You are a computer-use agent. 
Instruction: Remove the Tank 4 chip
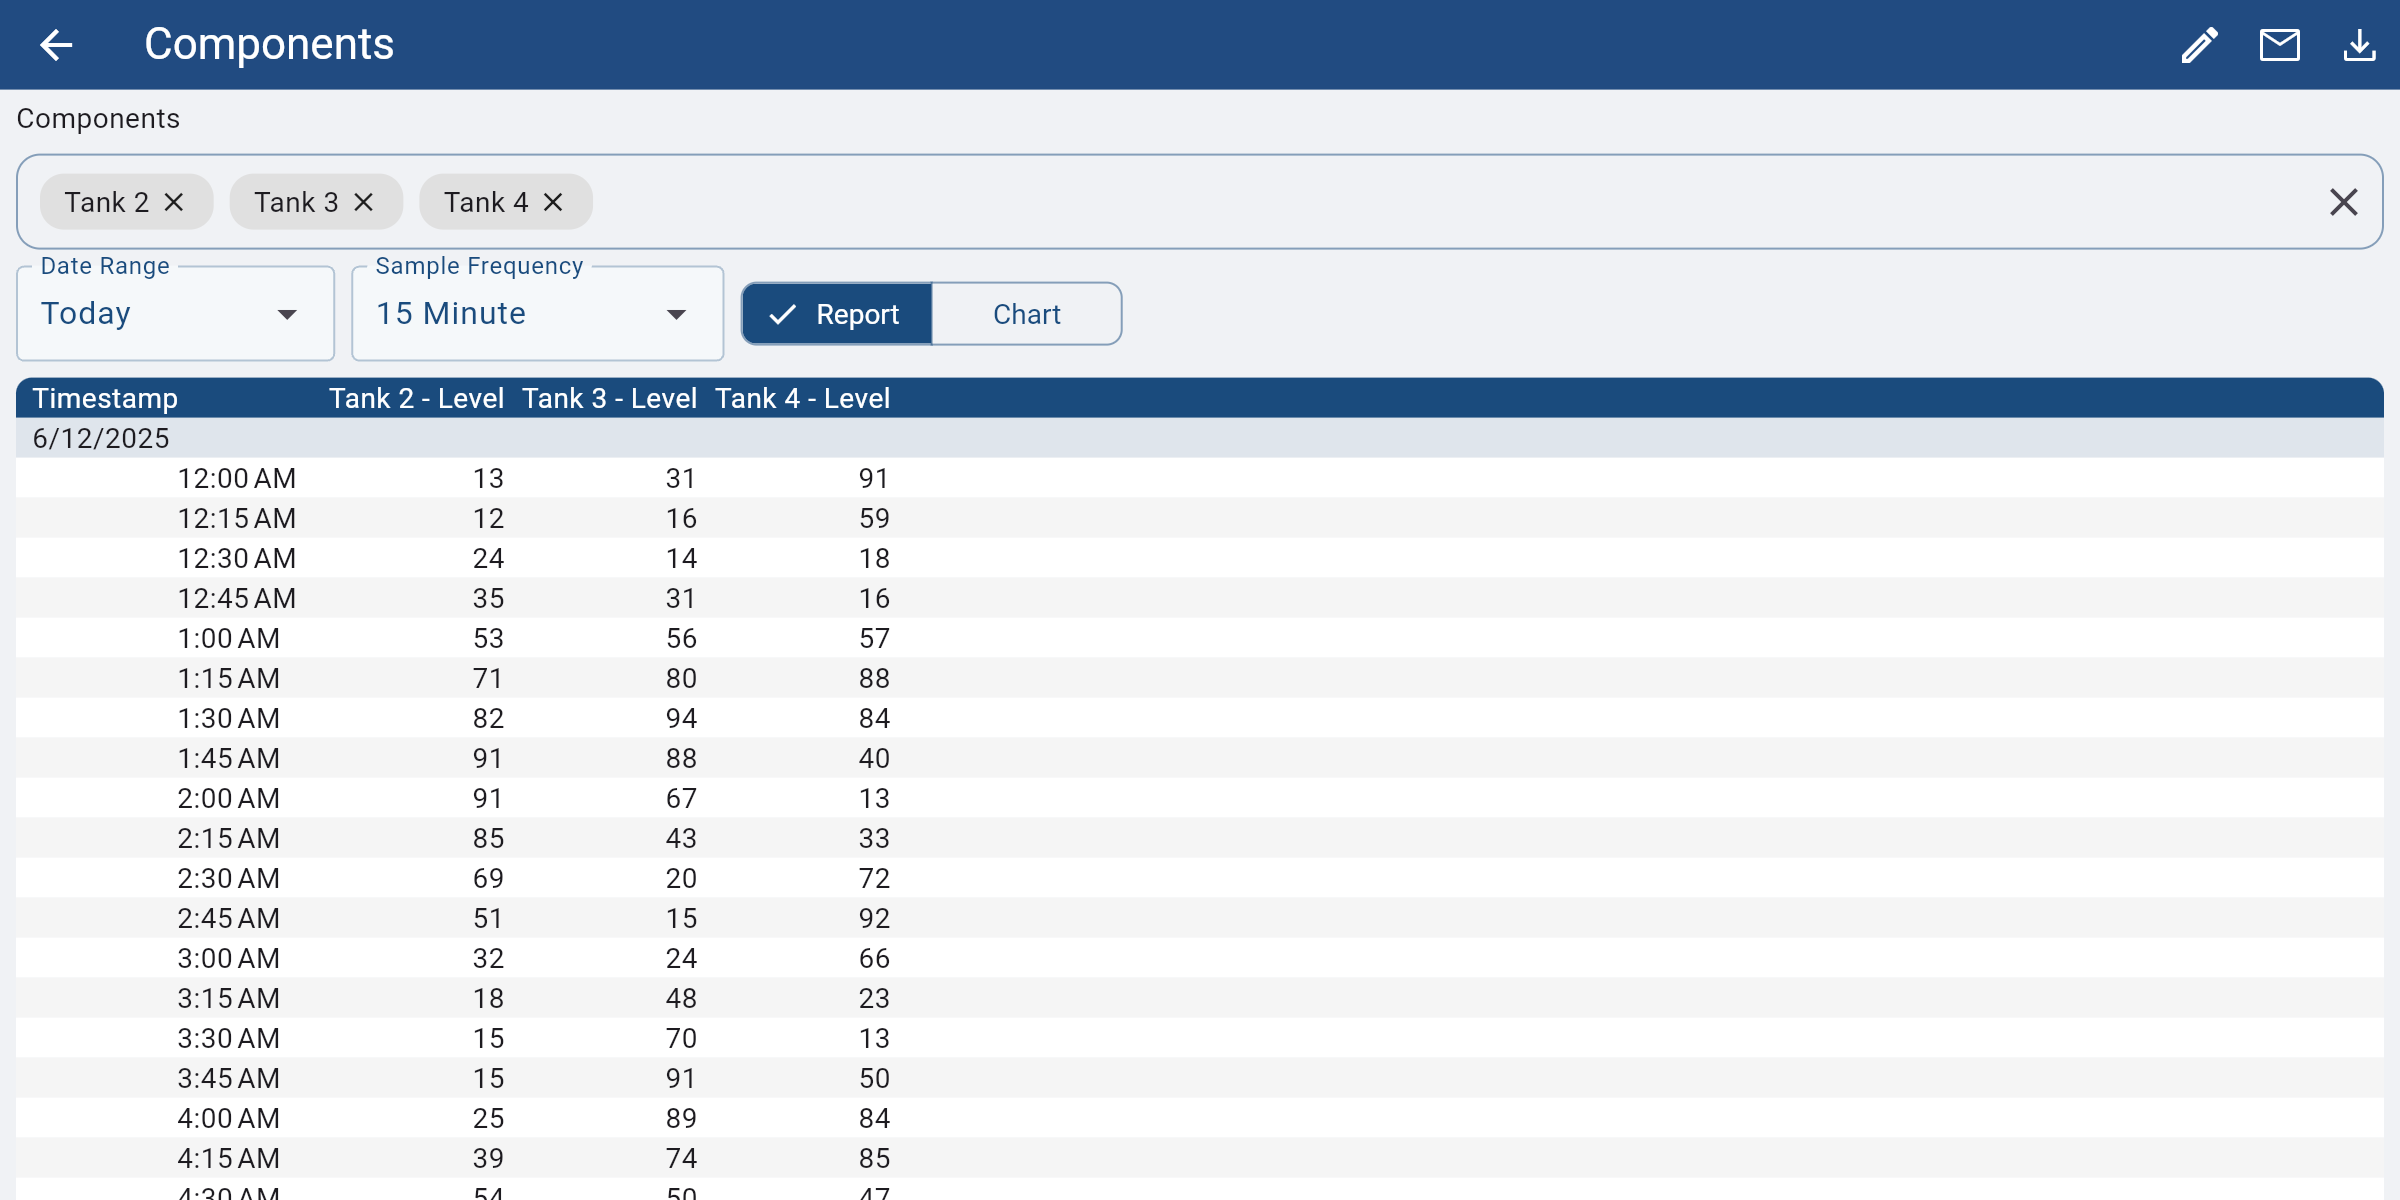(553, 202)
